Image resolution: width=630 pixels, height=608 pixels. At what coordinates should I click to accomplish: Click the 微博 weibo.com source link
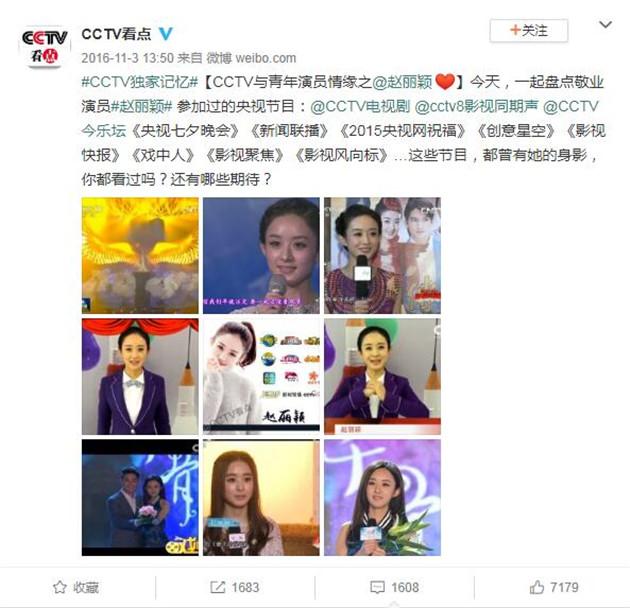point(251,58)
